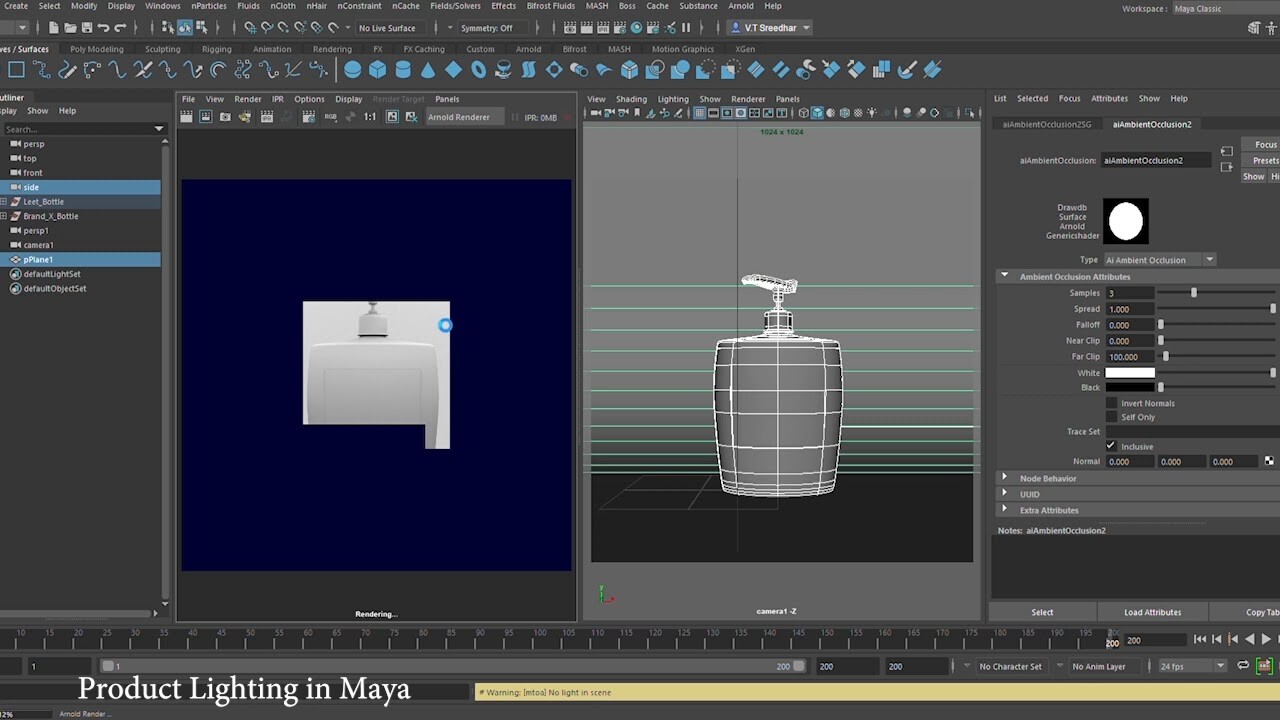Click the White color swatch

tap(1130, 372)
